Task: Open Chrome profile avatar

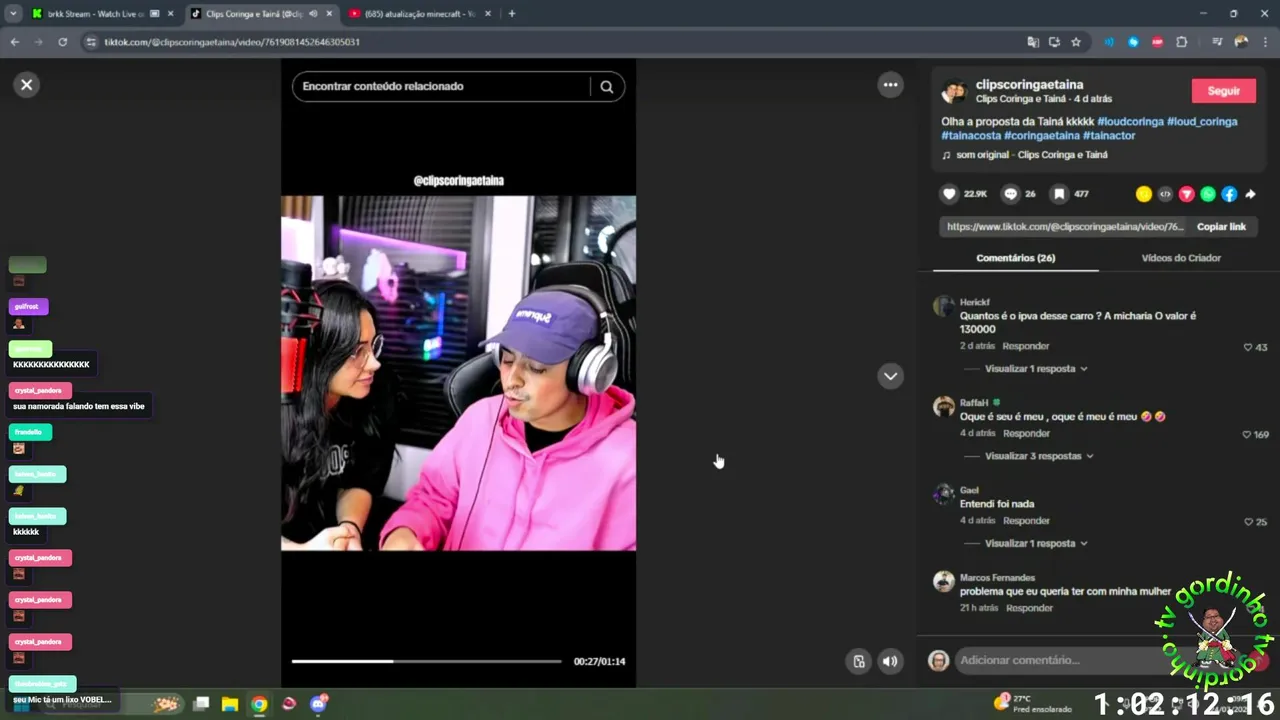Action: click(x=1241, y=42)
